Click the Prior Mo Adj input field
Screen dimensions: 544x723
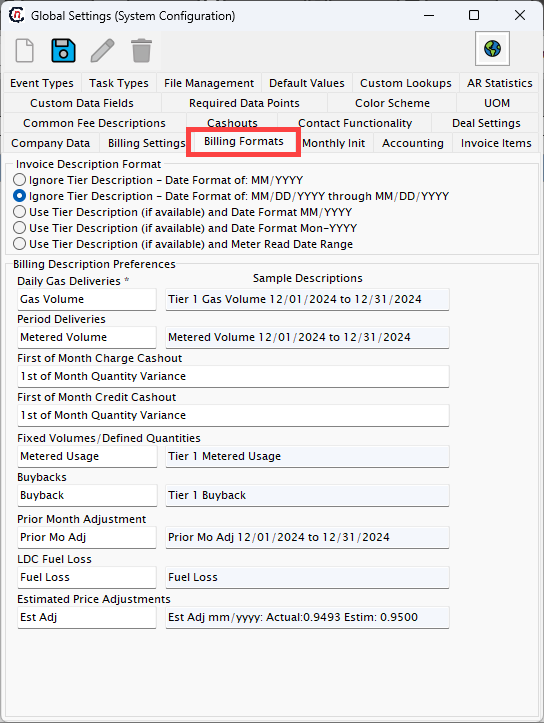[x=87, y=537]
